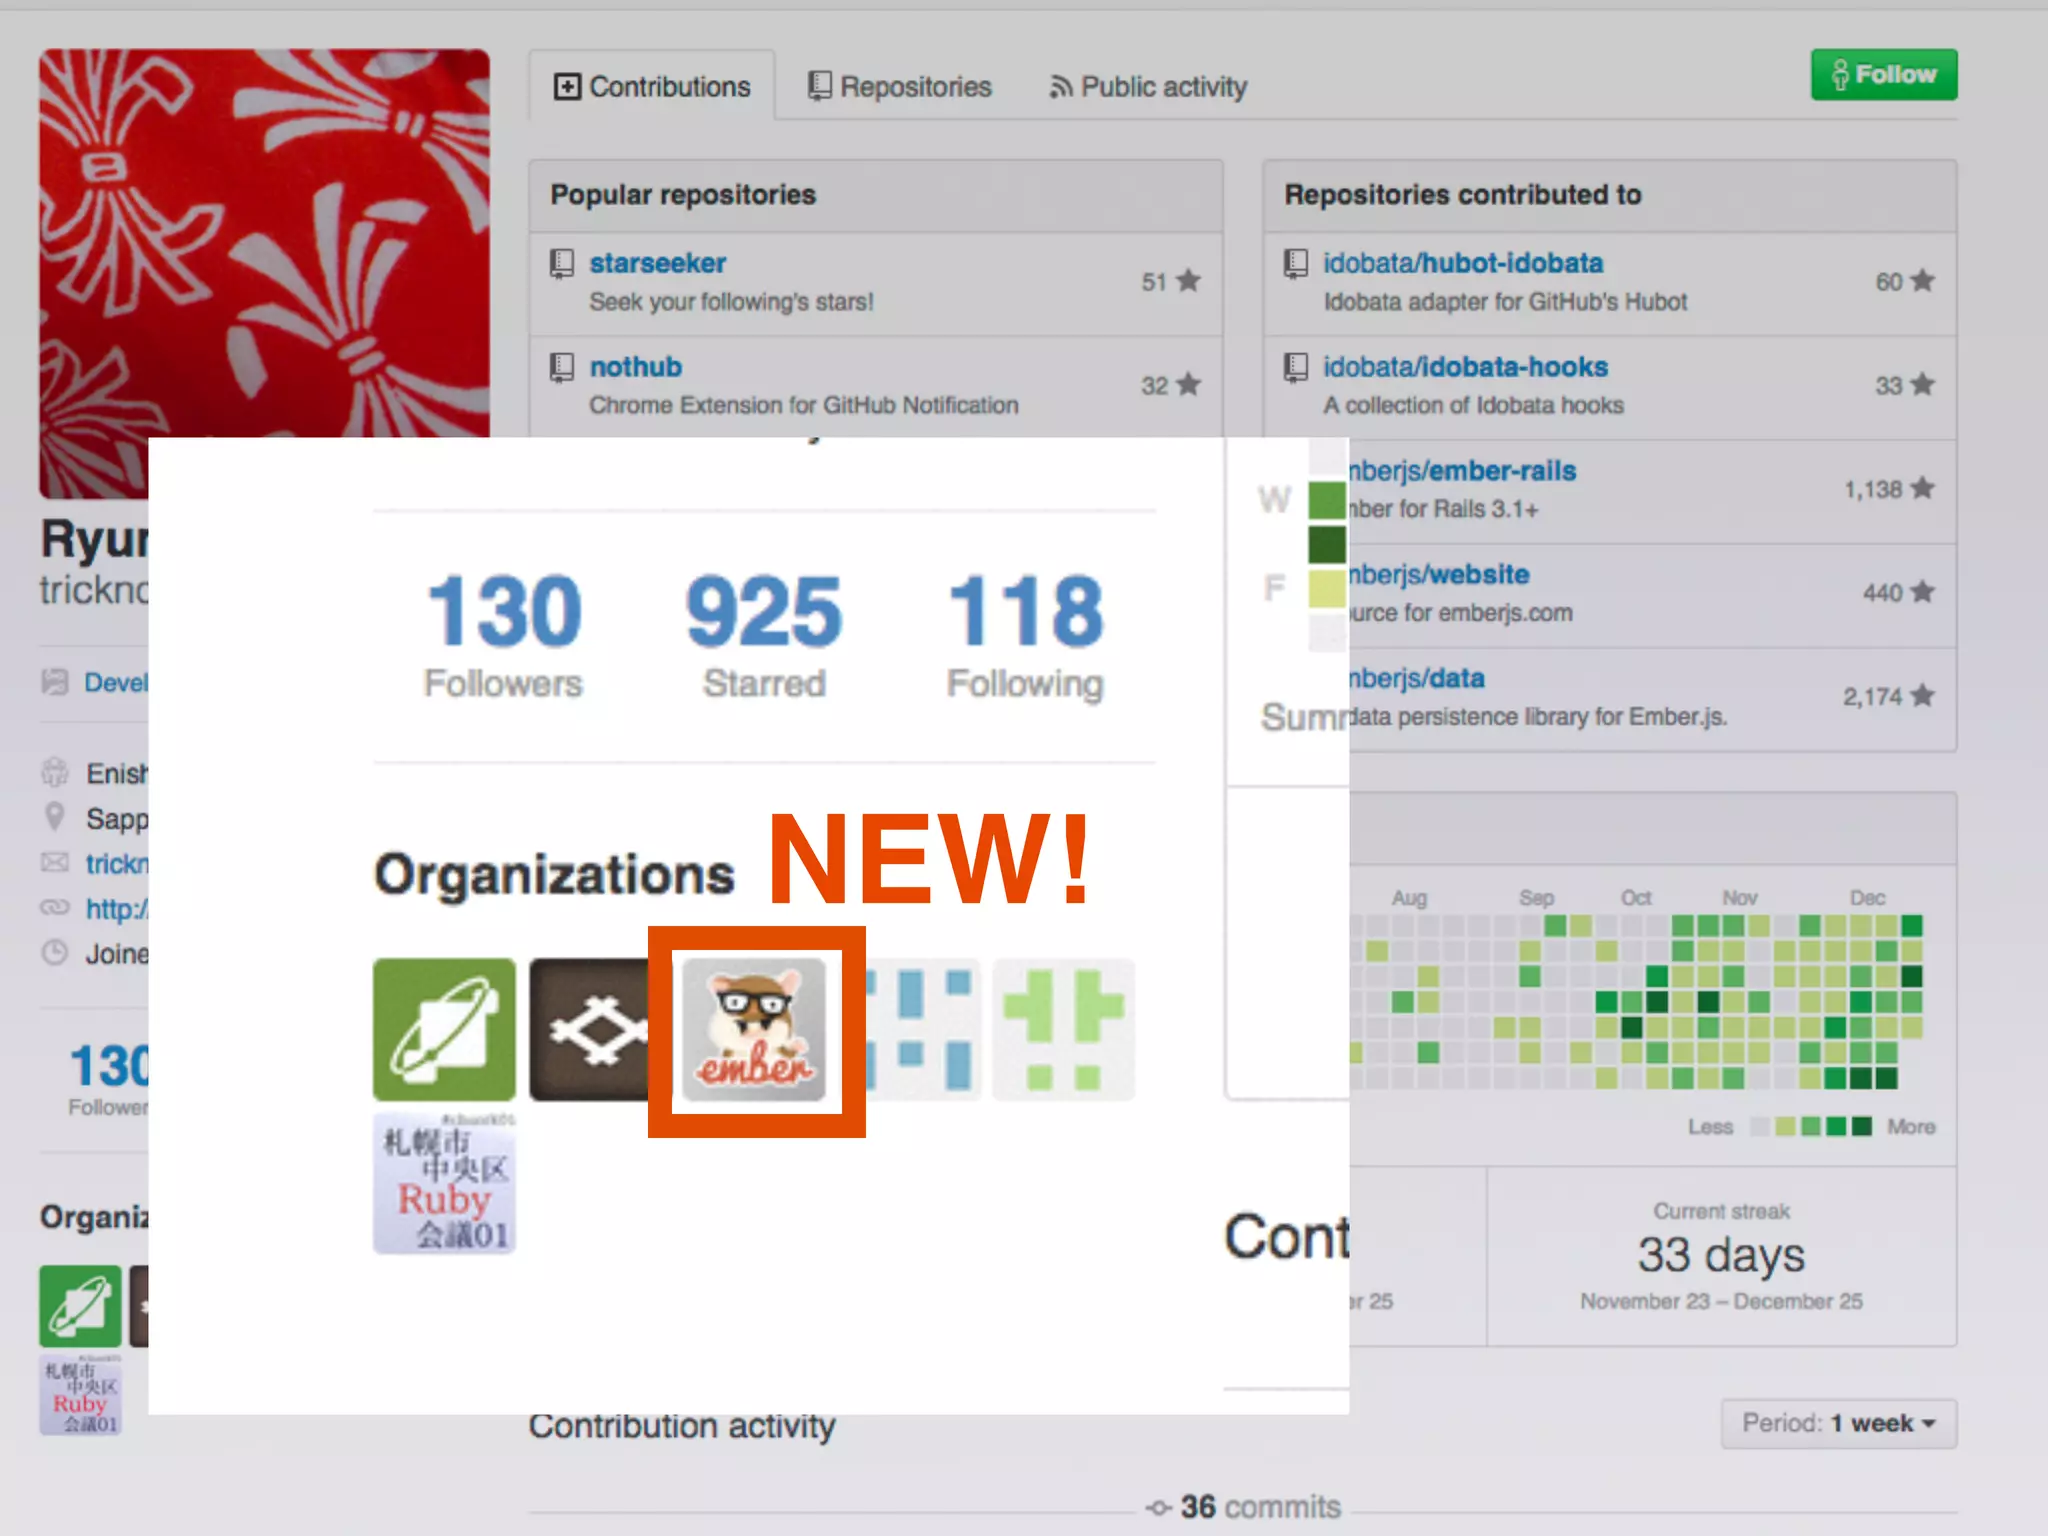Screen dimensions: 2048x1536
Task: Open the starseeker repository link
Action: (x=657, y=263)
